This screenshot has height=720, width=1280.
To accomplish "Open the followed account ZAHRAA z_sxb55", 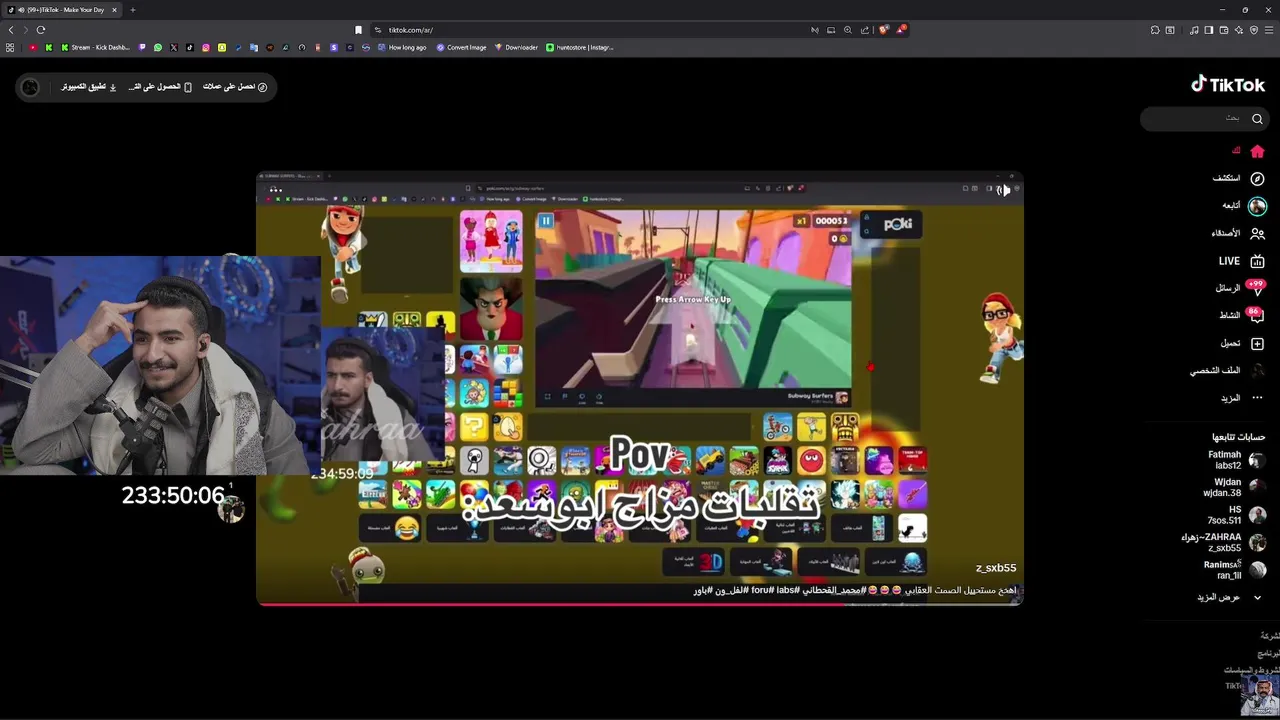I will 1223,543.
